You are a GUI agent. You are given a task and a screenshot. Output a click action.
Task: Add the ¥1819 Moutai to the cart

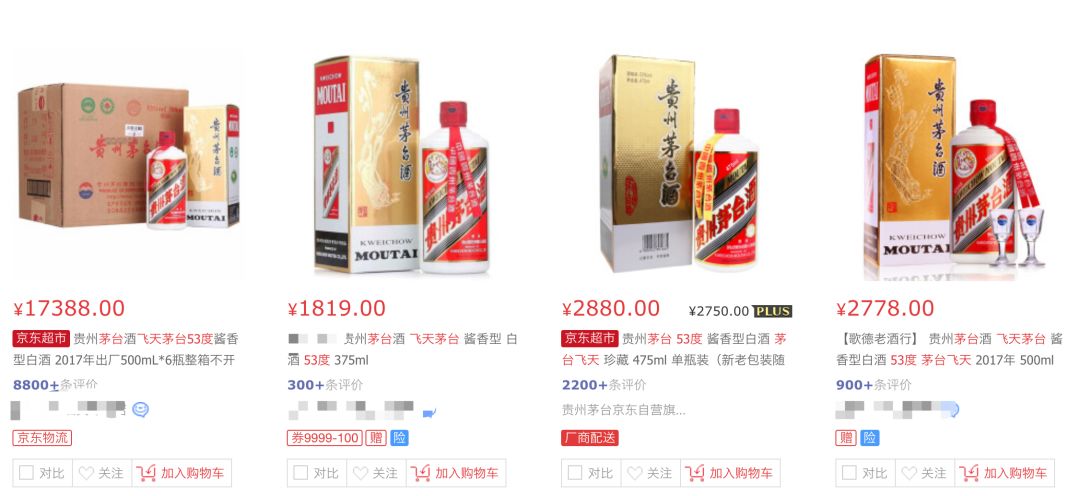point(455,473)
